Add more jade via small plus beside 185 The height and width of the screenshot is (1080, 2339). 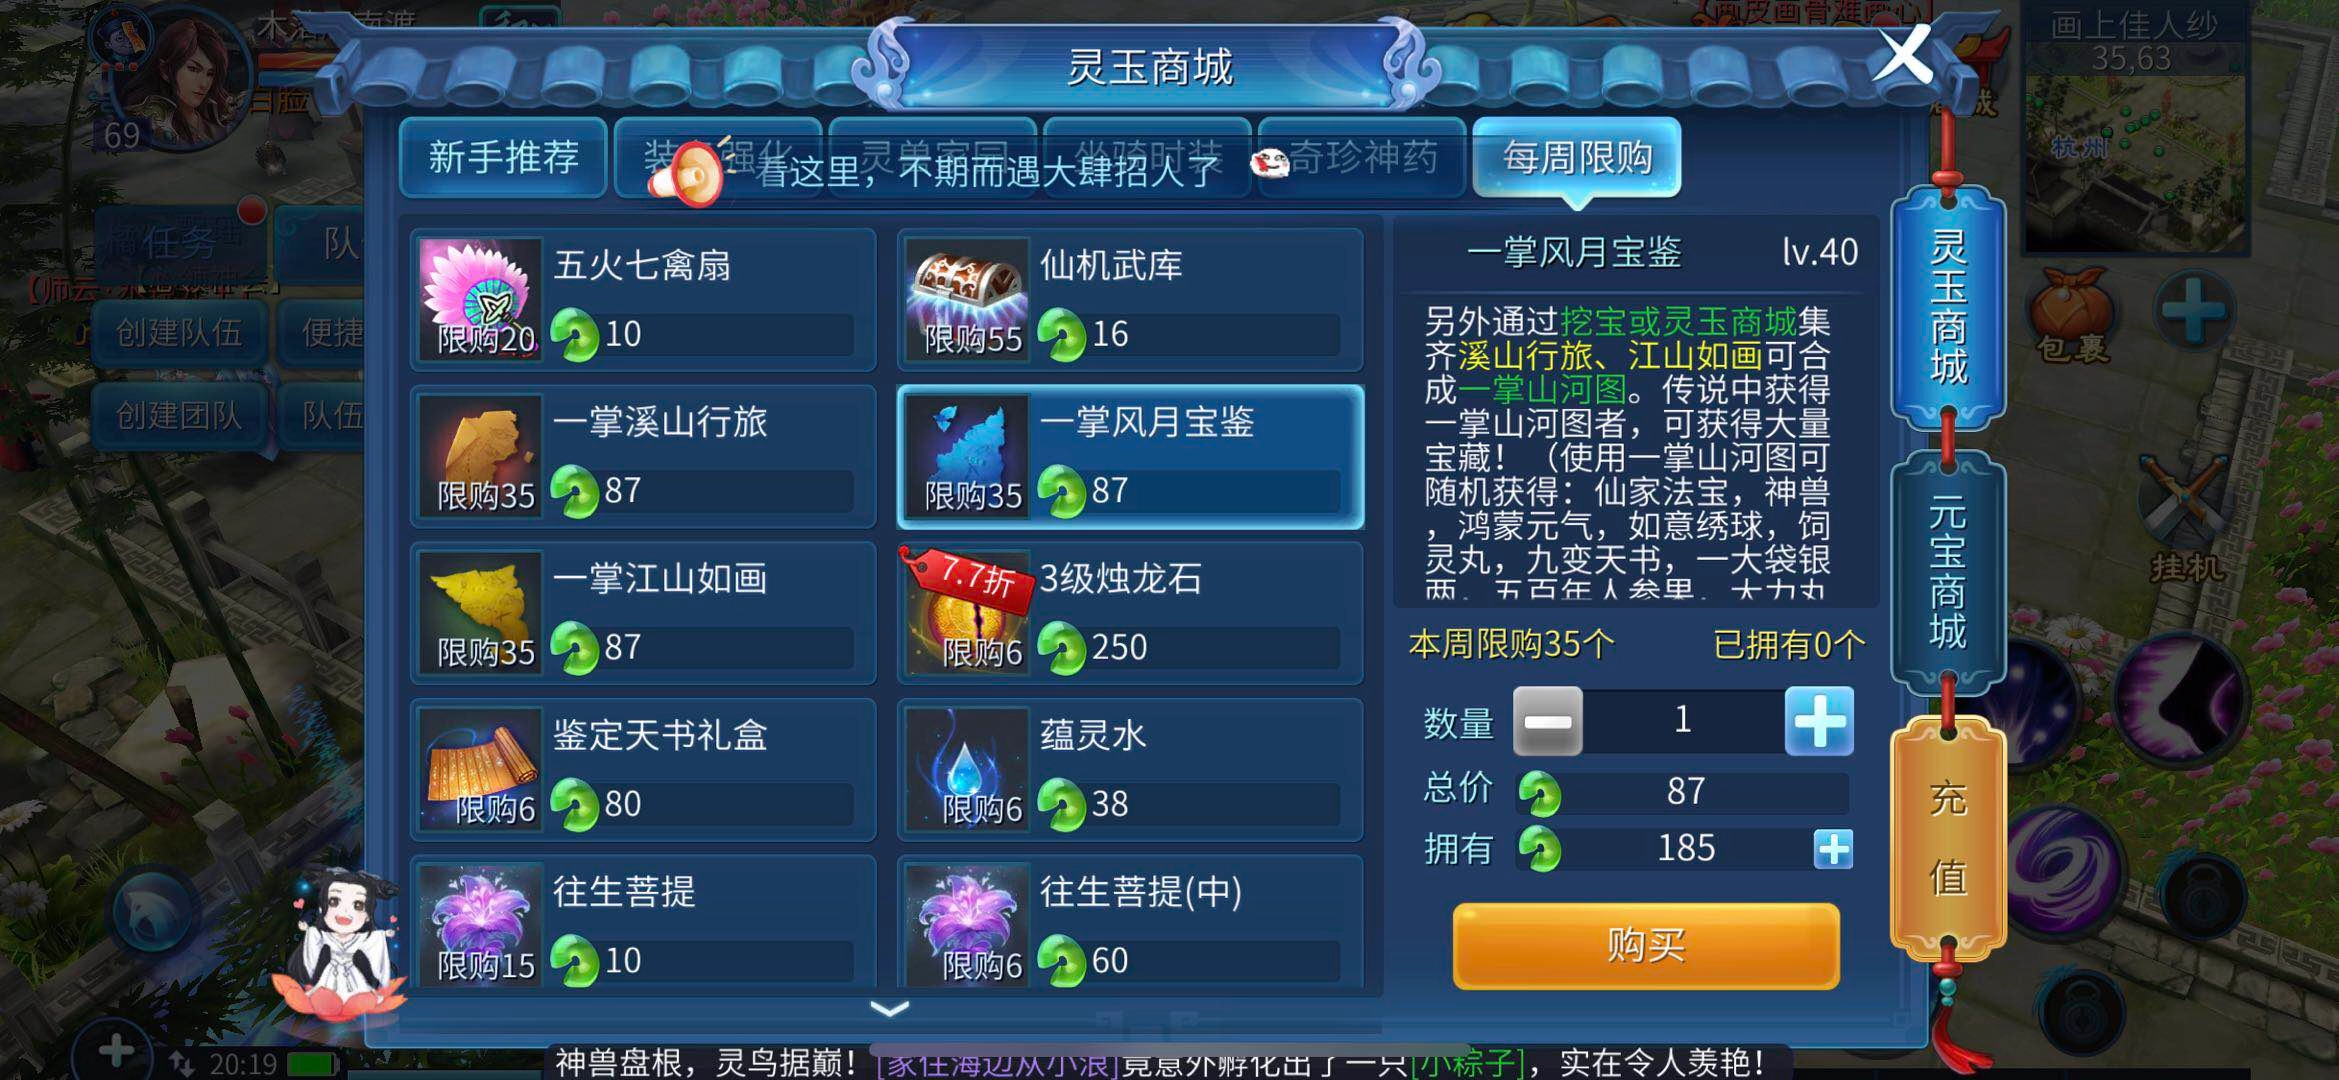[1833, 849]
